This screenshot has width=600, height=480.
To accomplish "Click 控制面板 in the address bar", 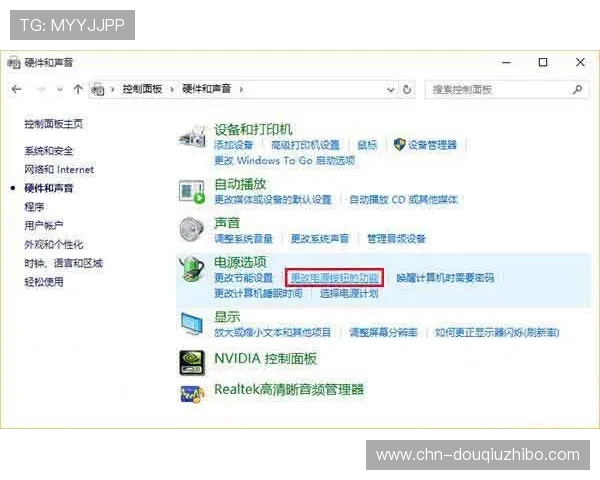I will coord(142,89).
